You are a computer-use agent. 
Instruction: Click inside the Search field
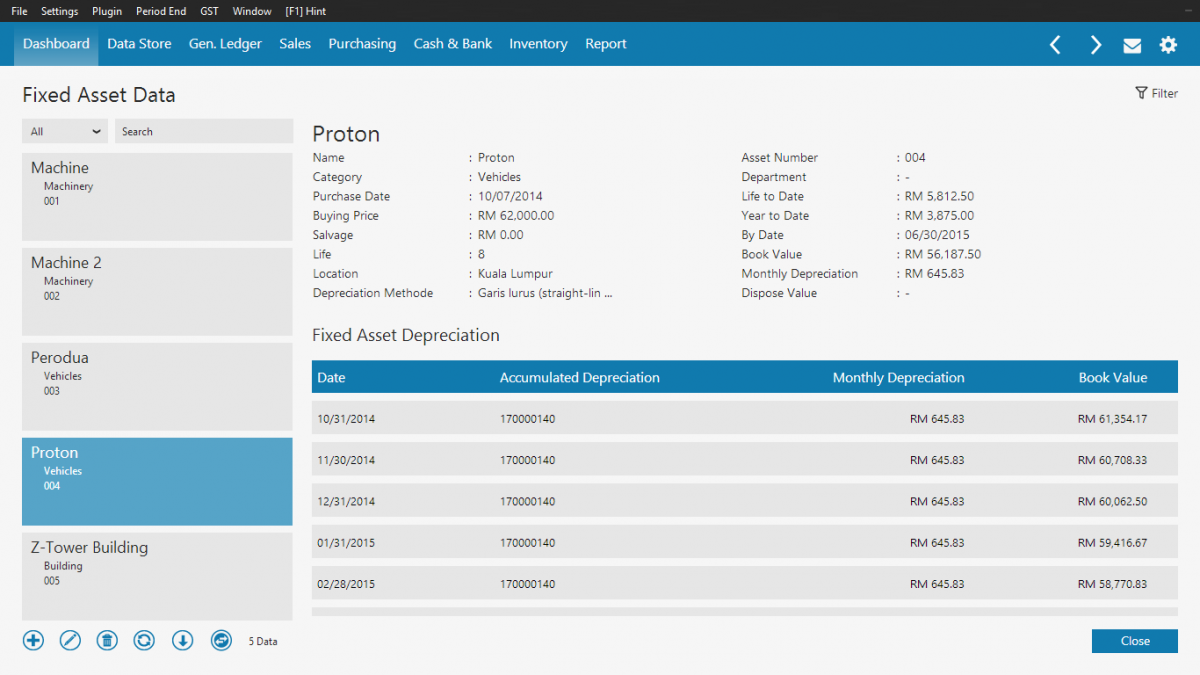point(203,130)
